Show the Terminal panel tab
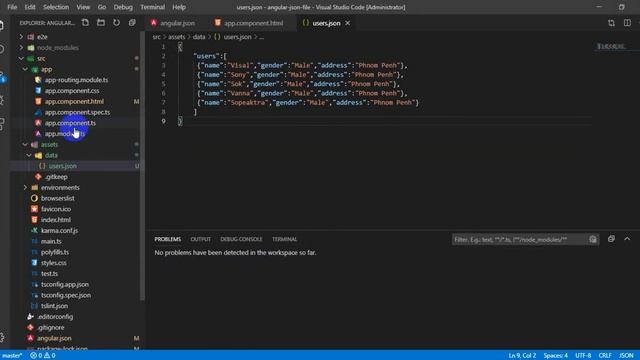The height and width of the screenshot is (360, 640). (284, 239)
